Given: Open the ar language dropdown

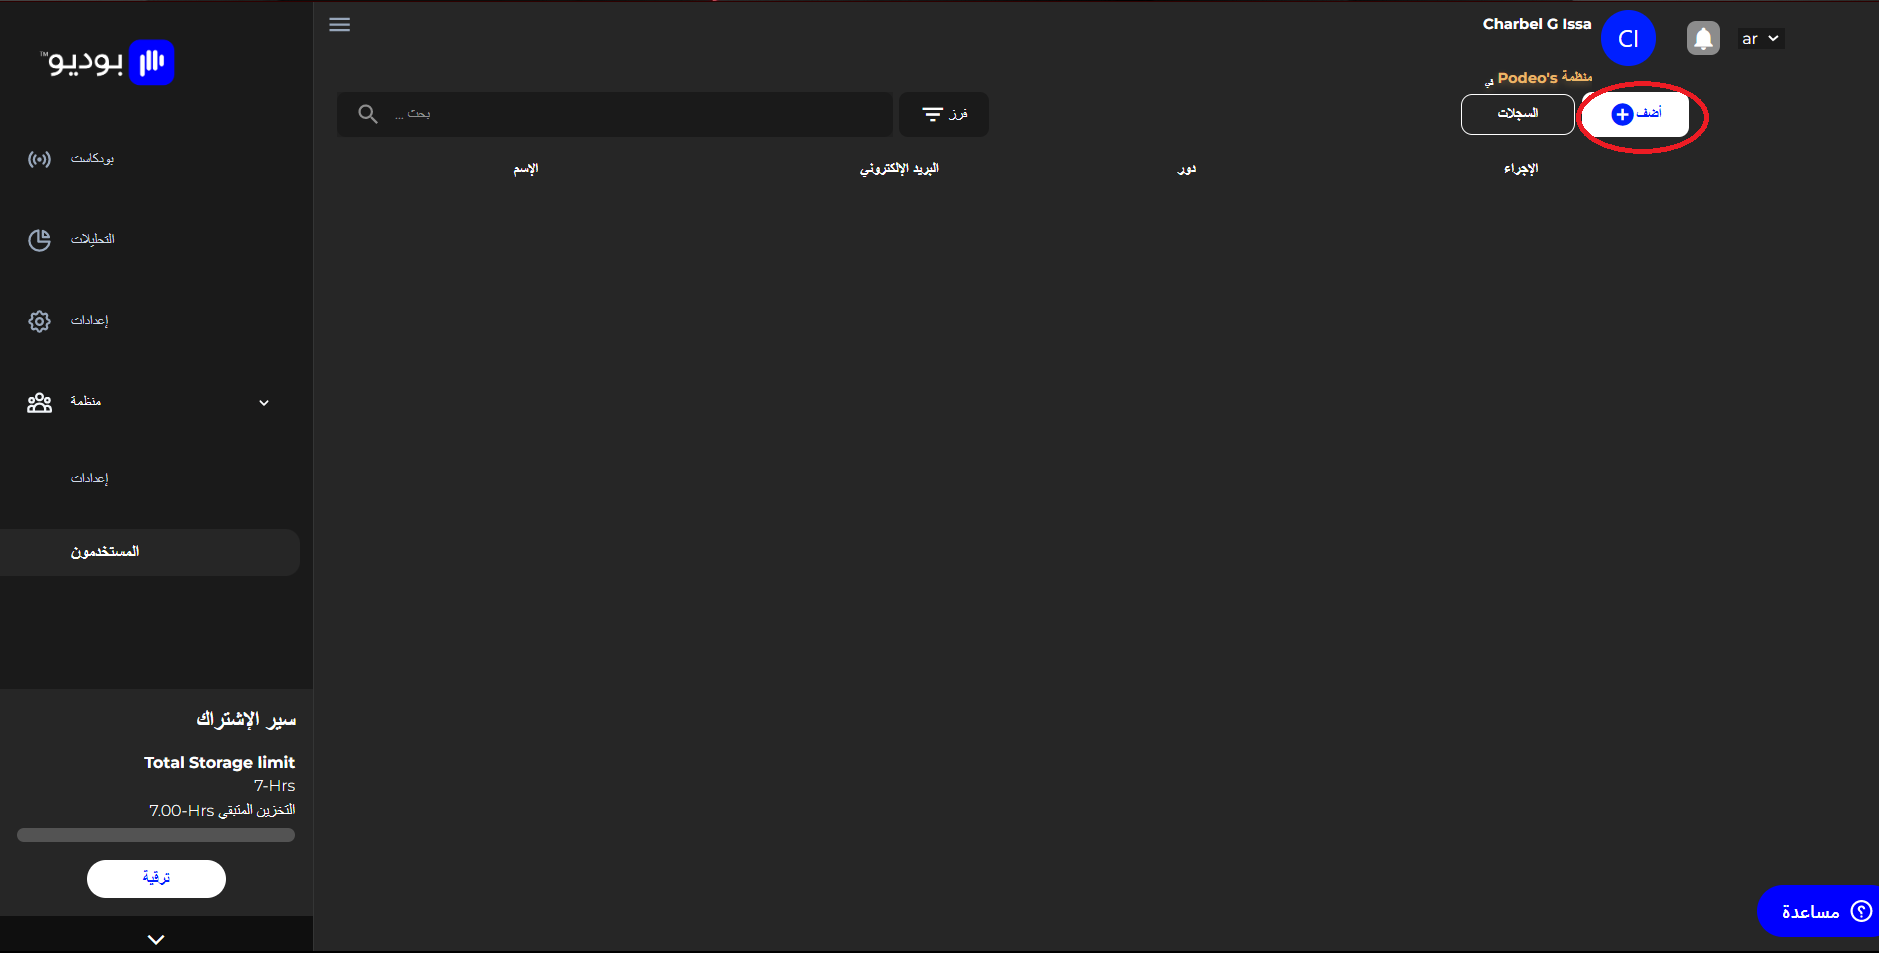Looking at the screenshot, I should coord(1761,39).
